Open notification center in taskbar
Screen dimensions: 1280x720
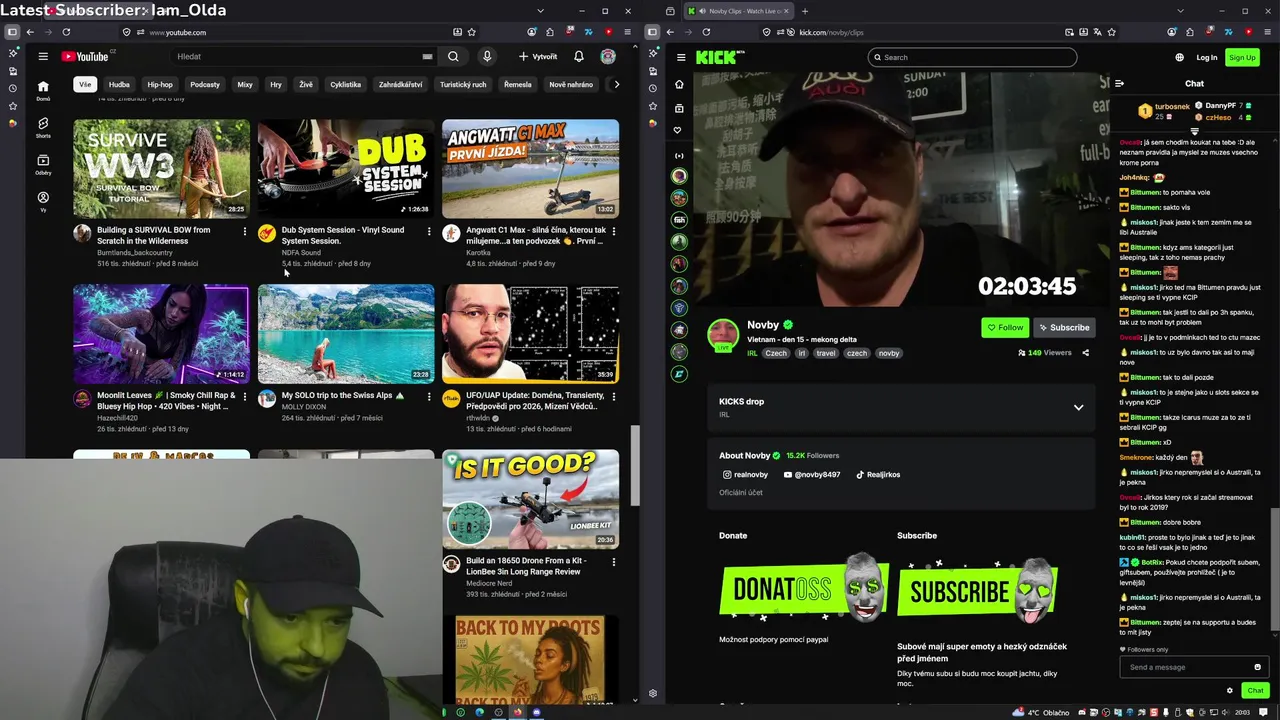point(1264,713)
